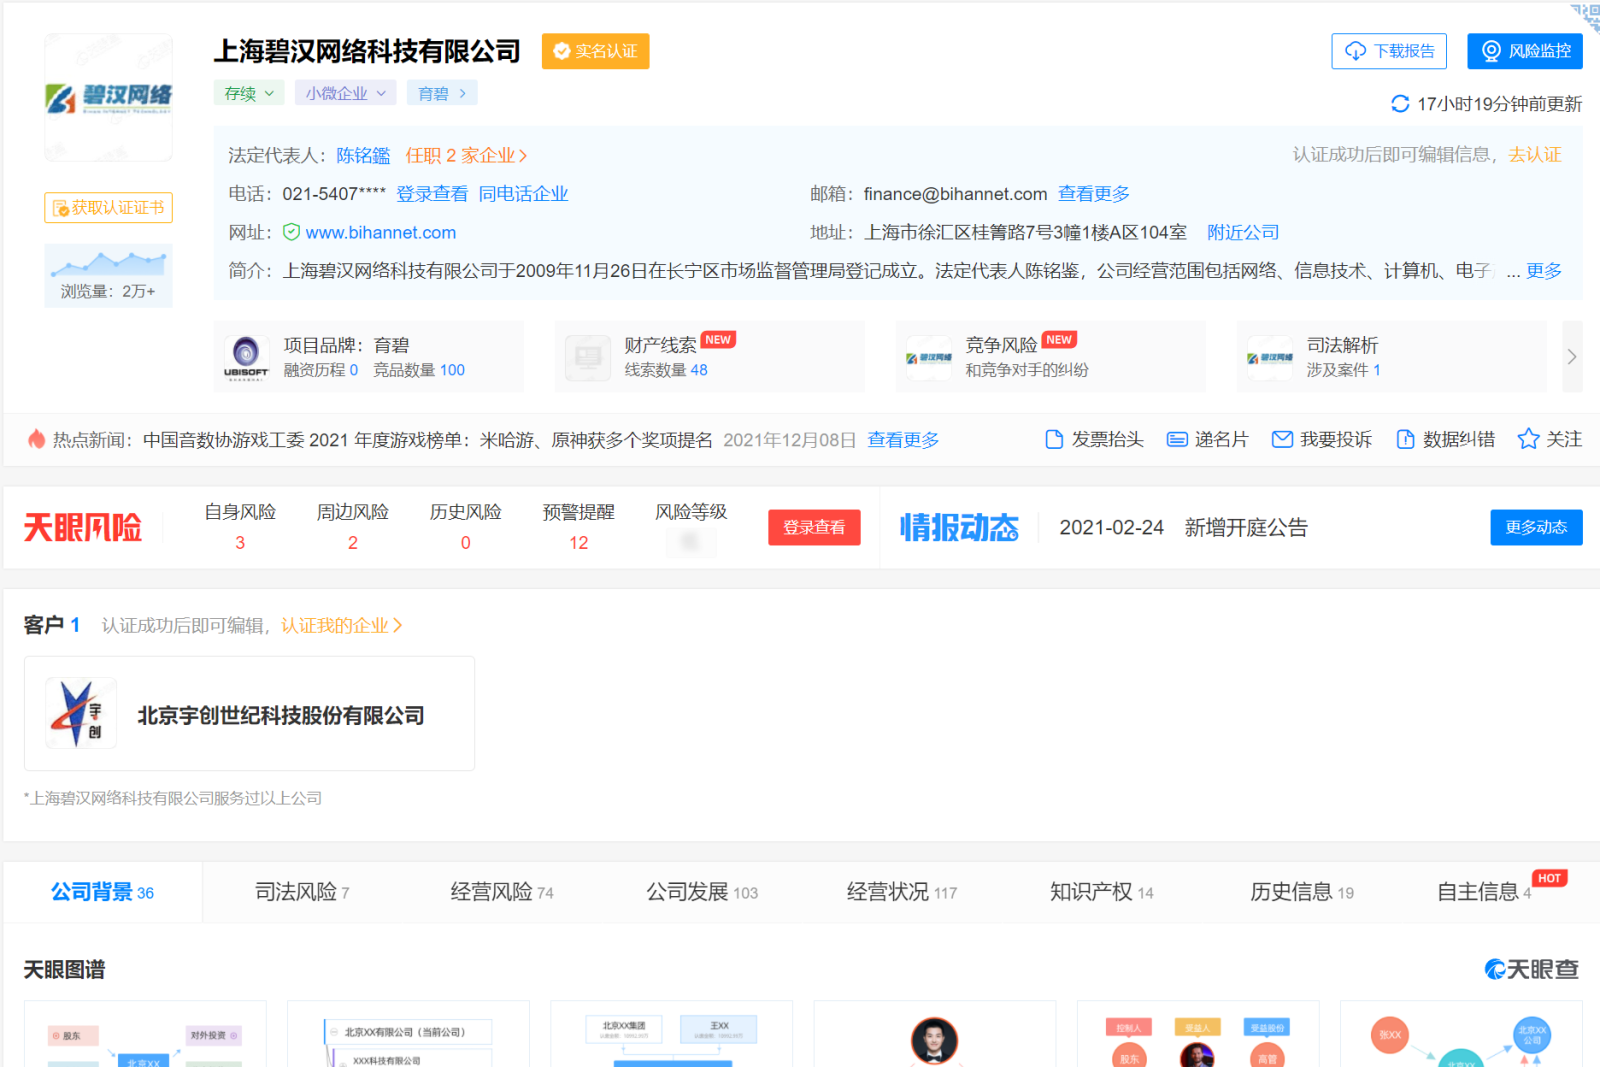Click the website verified shield icon
Image resolution: width=1600 pixels, height=1067 pixels.
(x=292, y=232)
